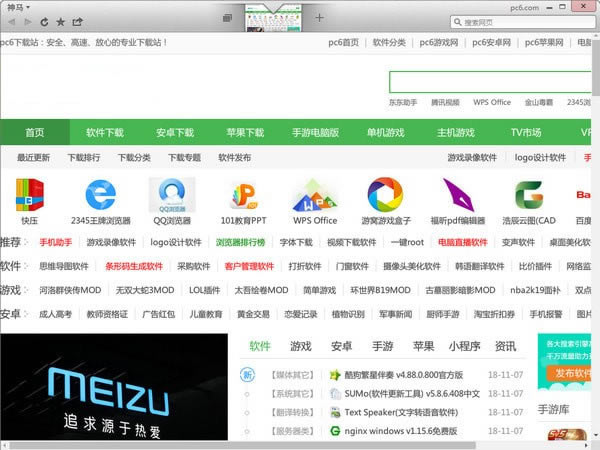
Task: Click the 手机助手 red link
Action: (56, 242)
